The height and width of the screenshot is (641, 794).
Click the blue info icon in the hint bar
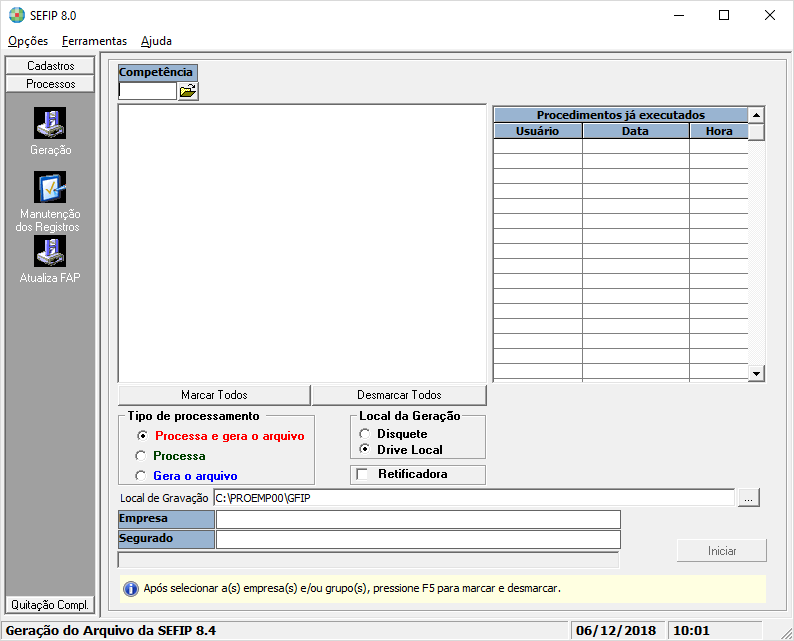click(131, 589)
